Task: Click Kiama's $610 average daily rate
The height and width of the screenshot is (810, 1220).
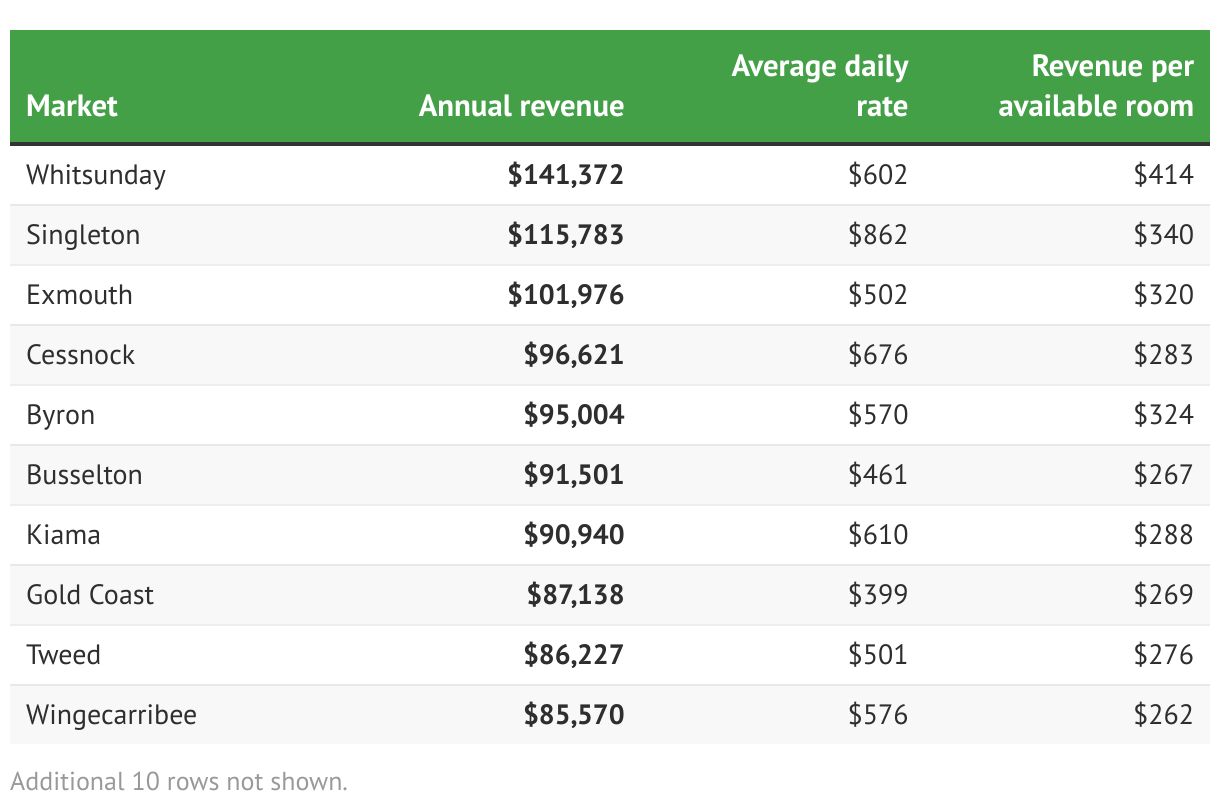Action: click(x=878, y=535)
